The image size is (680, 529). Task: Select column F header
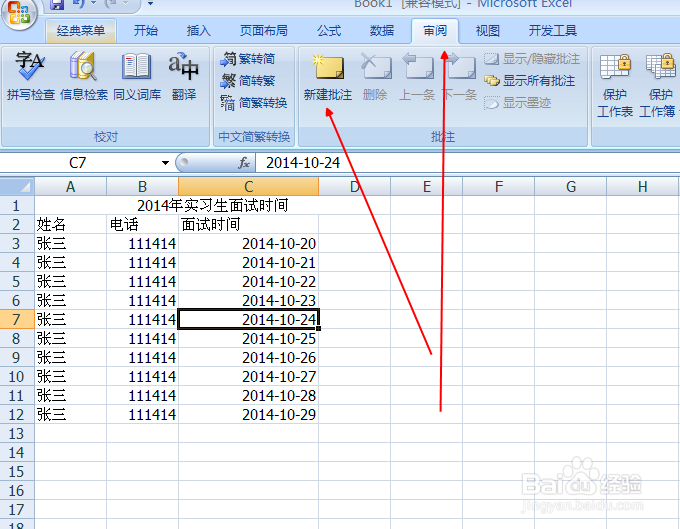[x=499, y=187]
